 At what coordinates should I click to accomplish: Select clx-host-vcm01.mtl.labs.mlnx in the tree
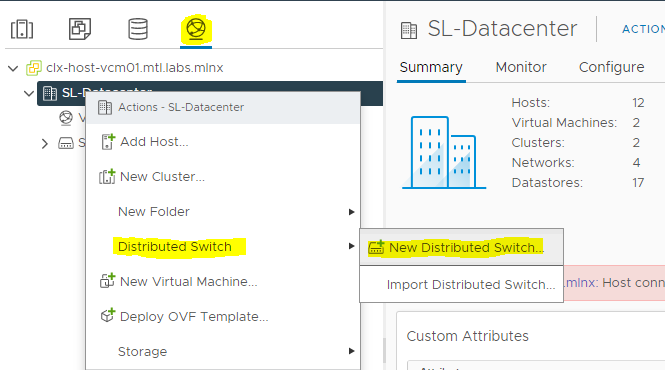[135, 68]
